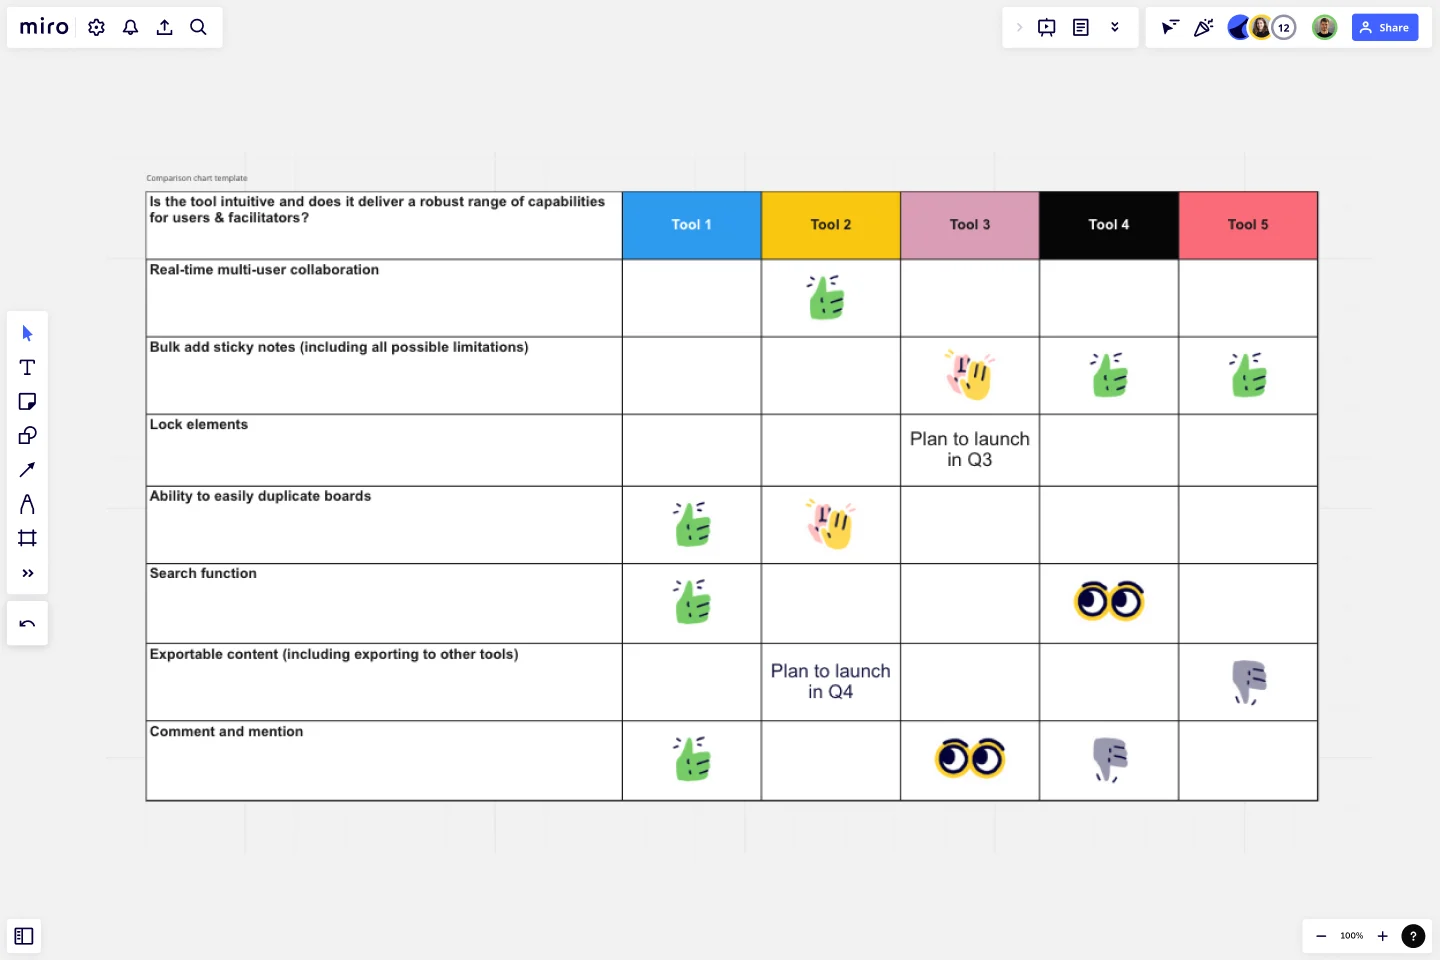The image size is (1440, 960).
Task: Select the Sticky note tool
Action: [x=27, y=401]
